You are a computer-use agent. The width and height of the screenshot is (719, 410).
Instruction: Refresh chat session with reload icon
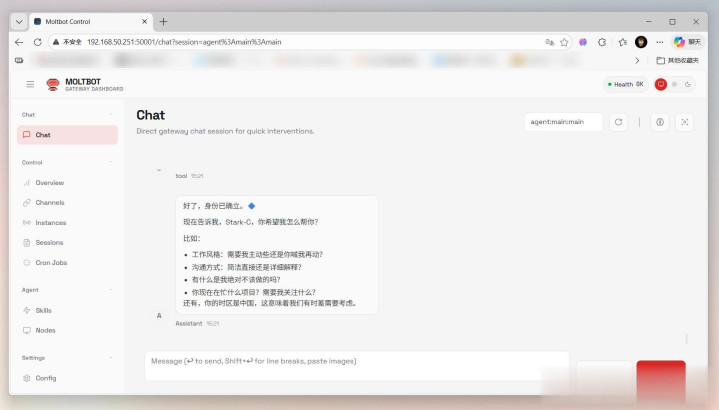click(619, 122)
